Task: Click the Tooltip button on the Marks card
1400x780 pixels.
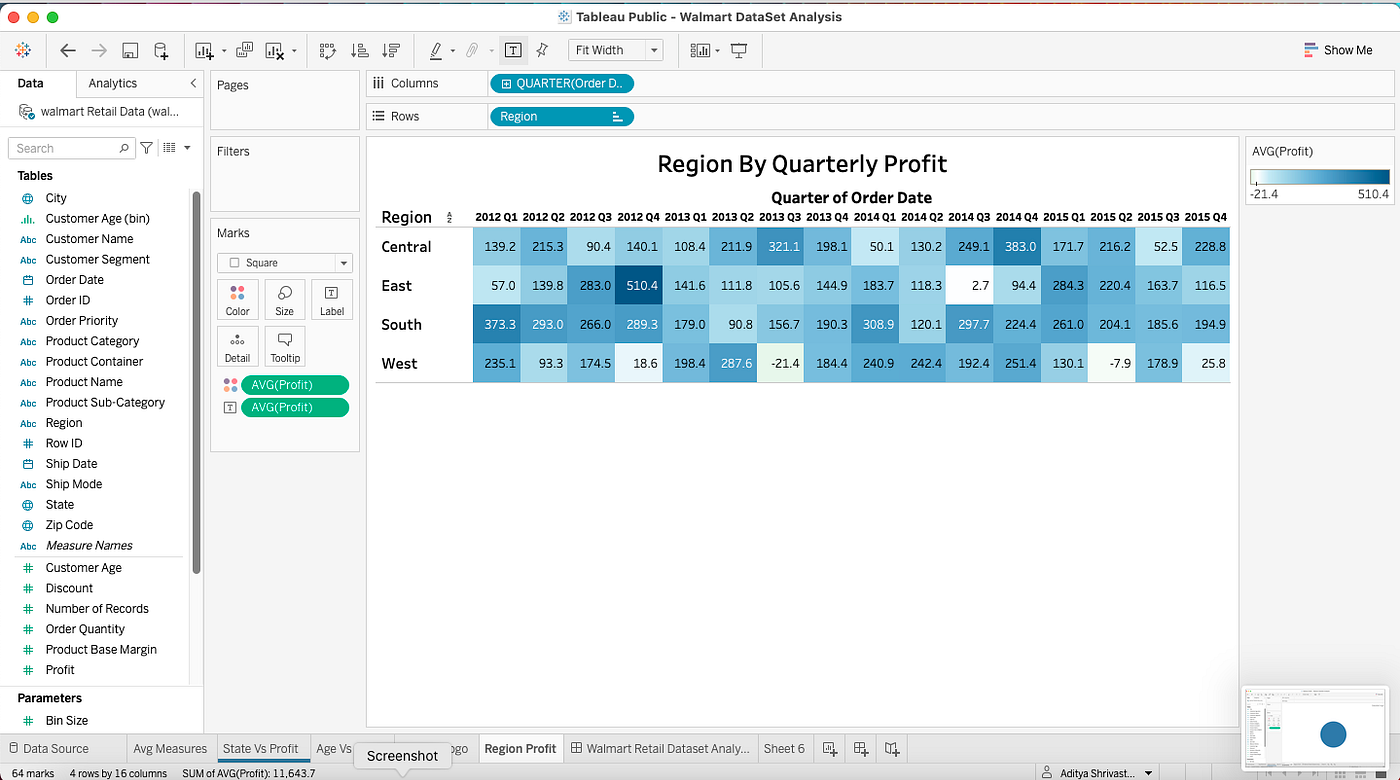Action: [x=285, y=345]
